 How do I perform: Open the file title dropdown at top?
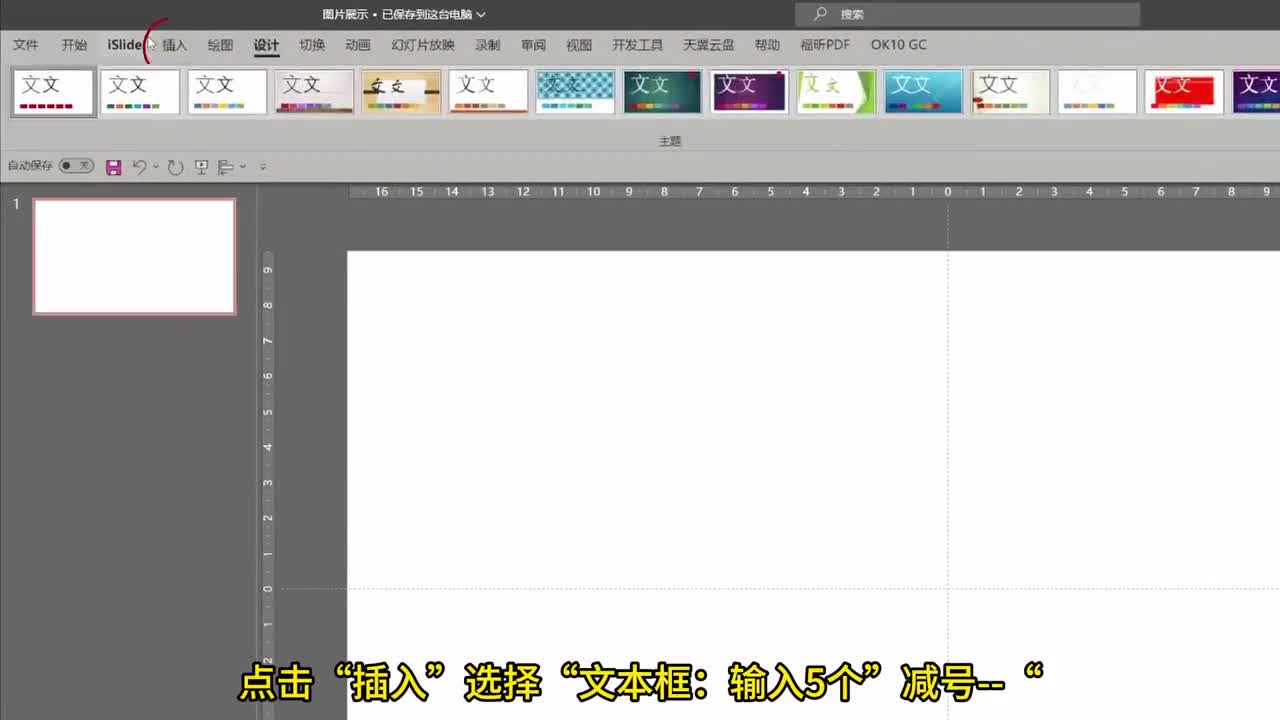483,14
